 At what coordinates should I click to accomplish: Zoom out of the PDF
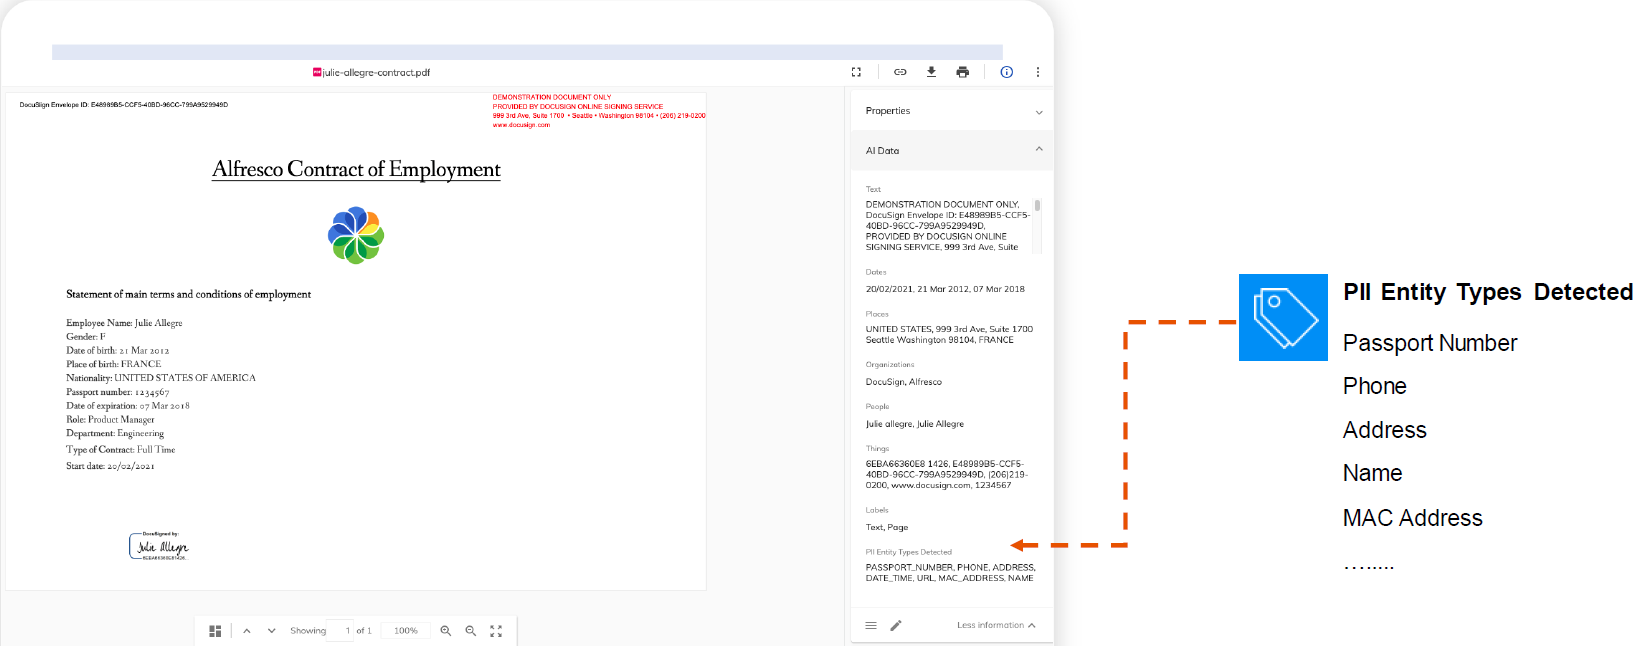tap(471, 631)
